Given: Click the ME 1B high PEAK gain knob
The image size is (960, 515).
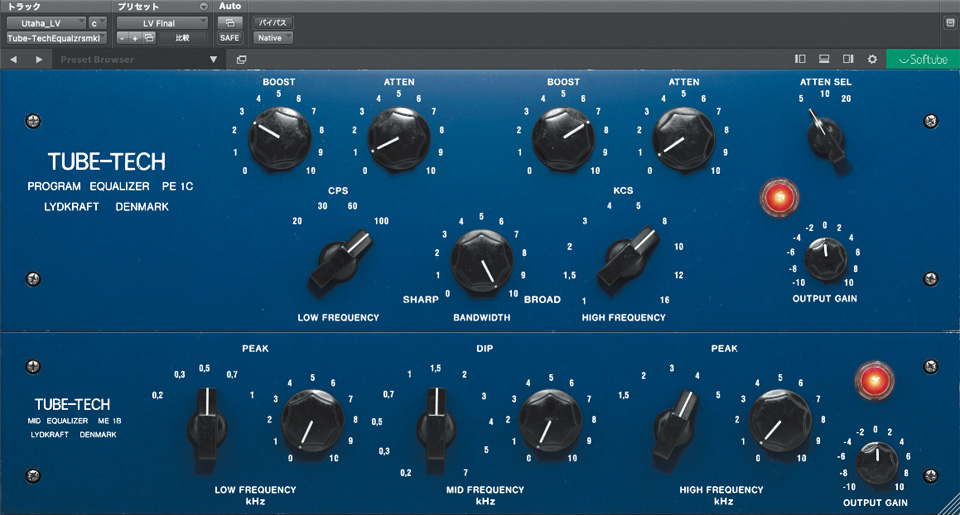Looking at the screenshot, I should point(780,421).
